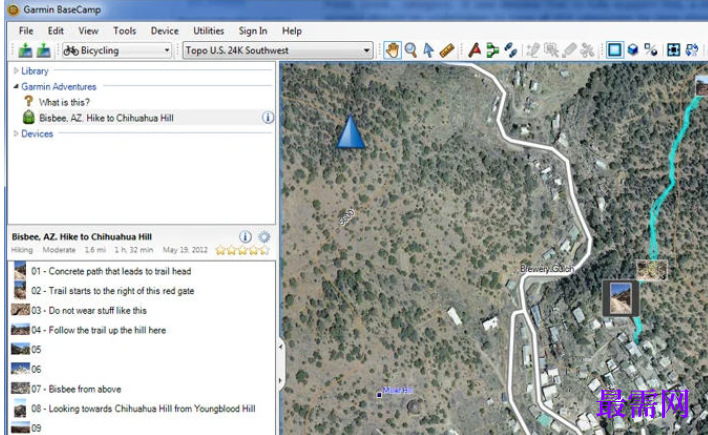This screenshot has height=435, width=708.
Task: Open the Help menu
Action: tap(292, 31)
